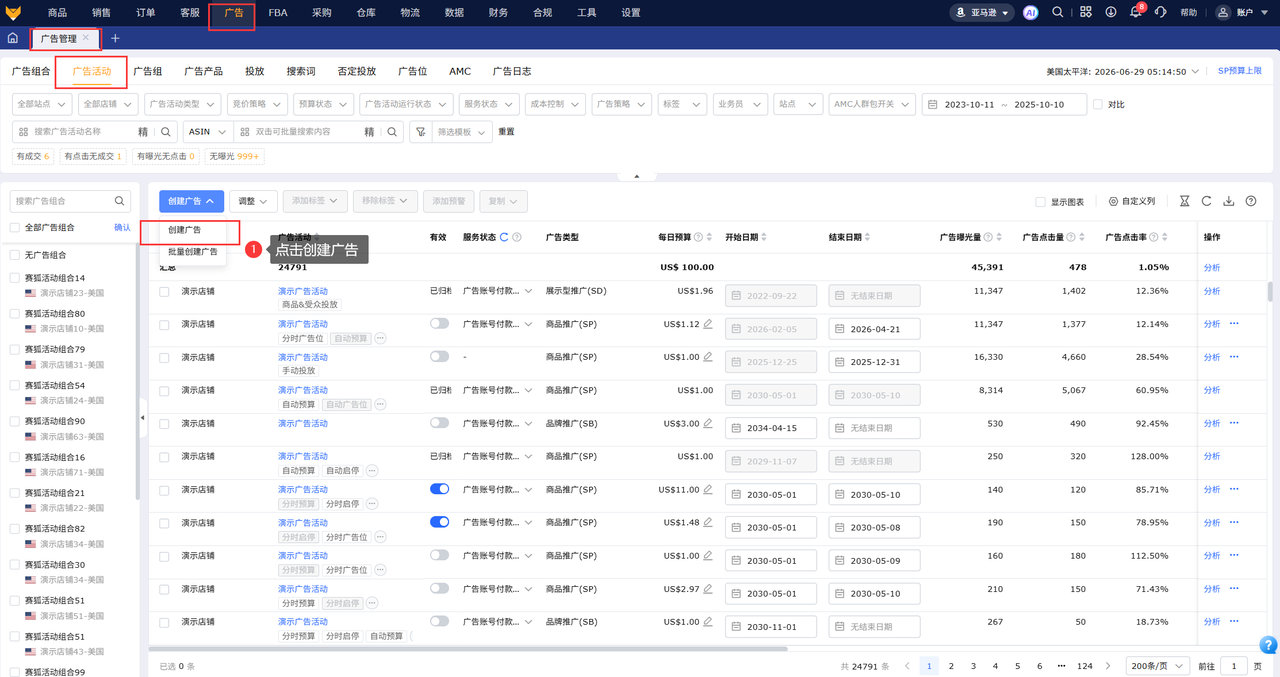The width and height of the screenshot is (1280, 677).
Task: Click the date range picker field
Action: click(1003, 104)
